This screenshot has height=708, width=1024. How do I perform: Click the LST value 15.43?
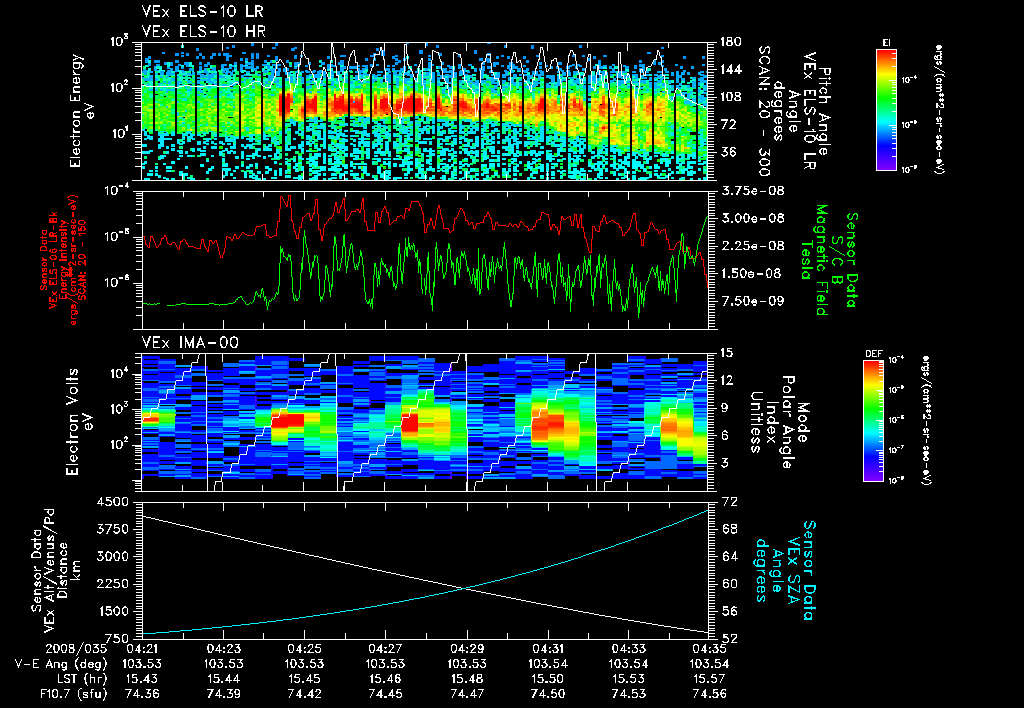(x=142, y=679)
